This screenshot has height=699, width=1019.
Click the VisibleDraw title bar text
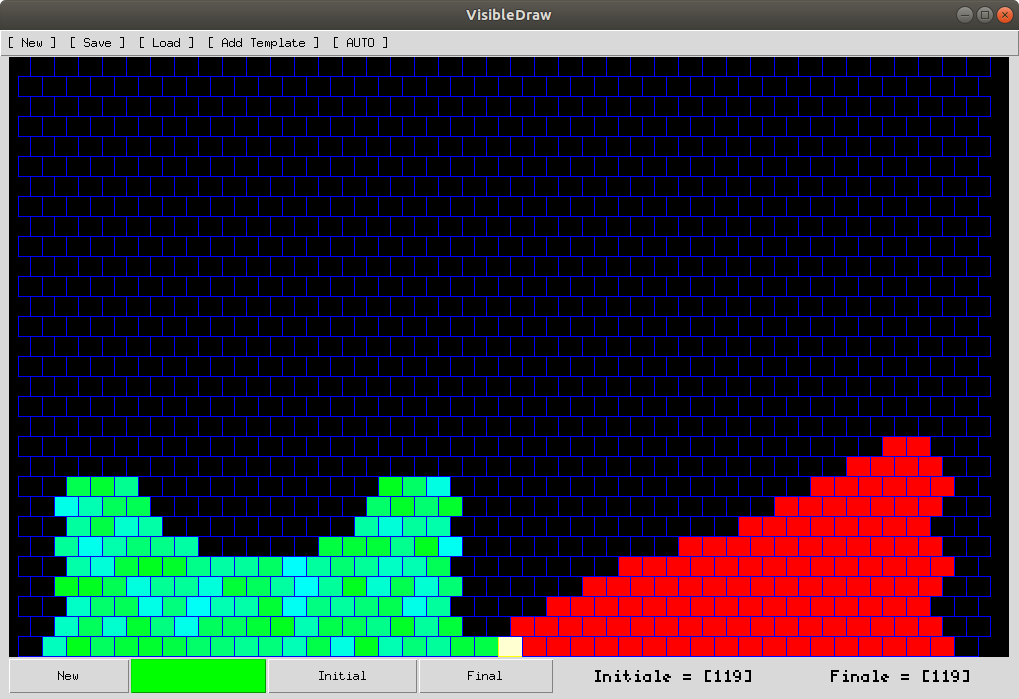click(x=509, y=14)
